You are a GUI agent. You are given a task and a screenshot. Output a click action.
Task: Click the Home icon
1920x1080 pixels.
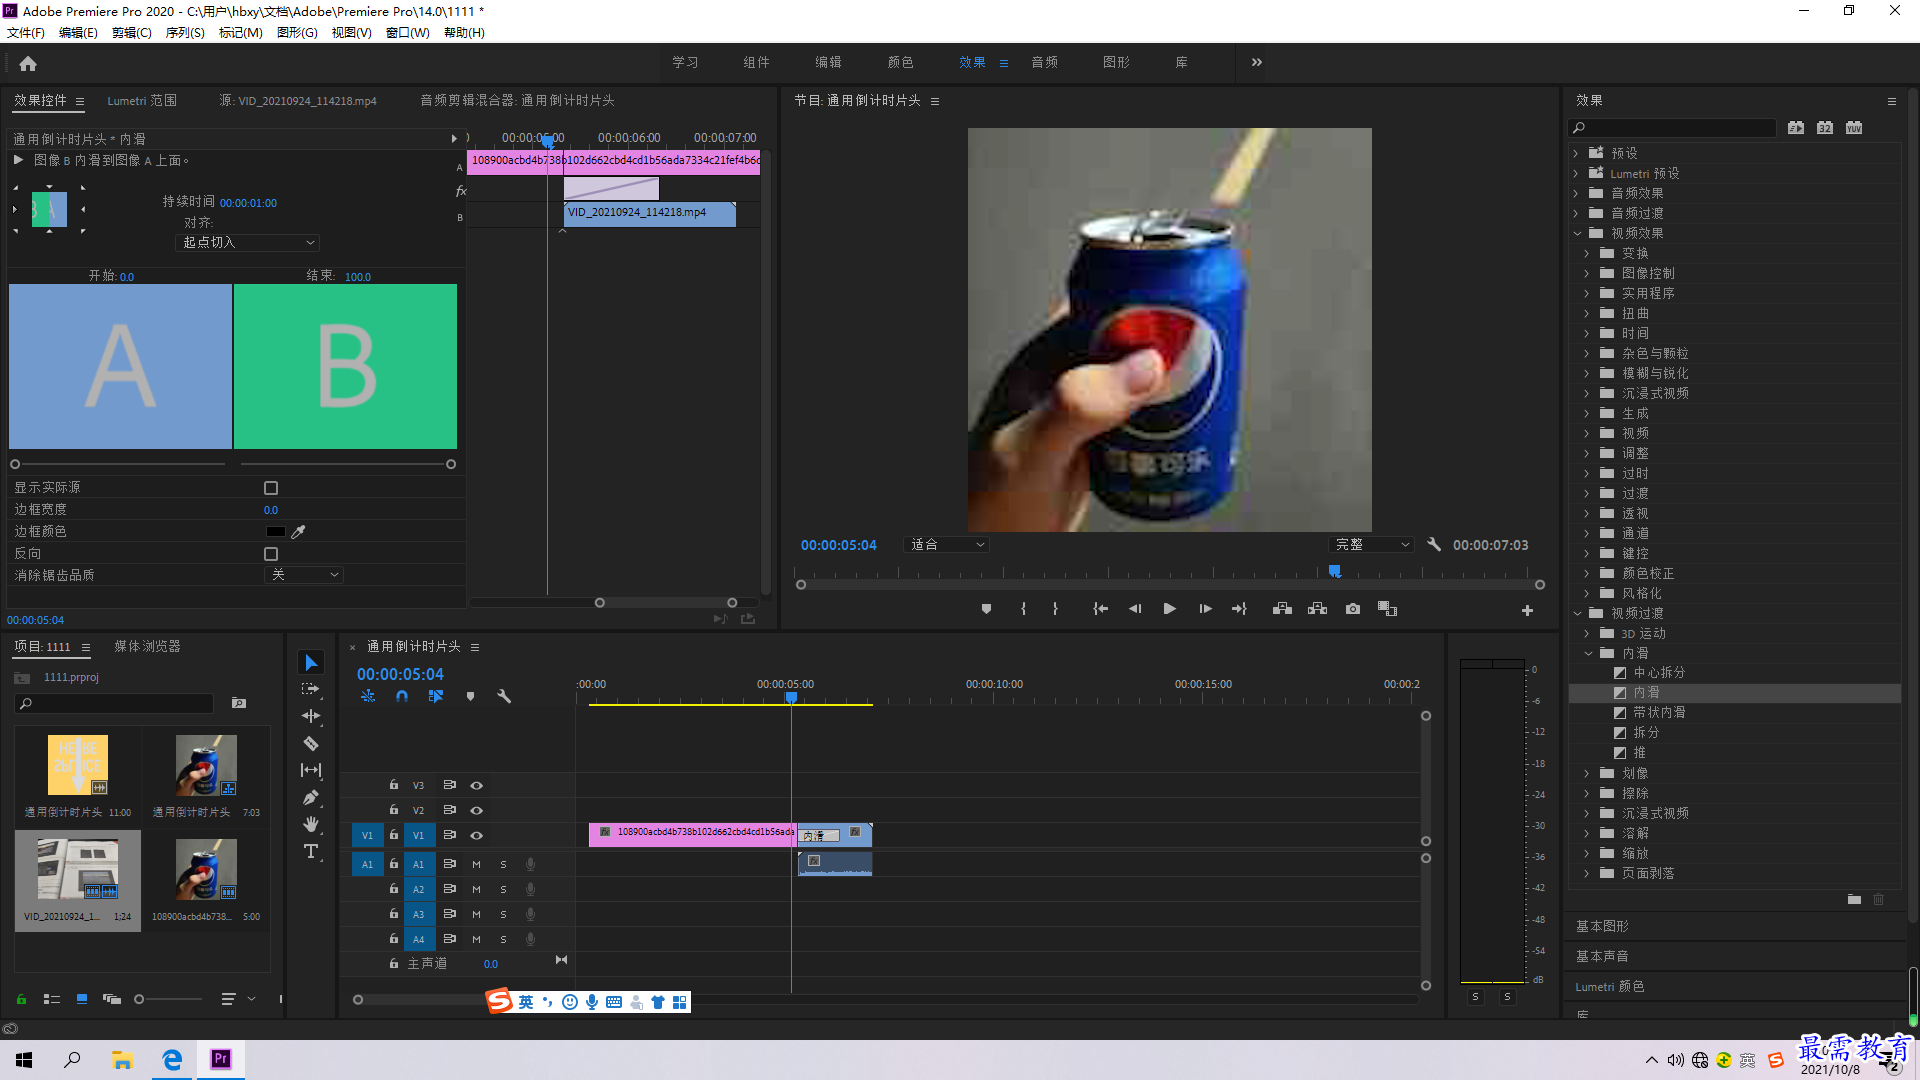pyautogui.click(x=28, y=63)
